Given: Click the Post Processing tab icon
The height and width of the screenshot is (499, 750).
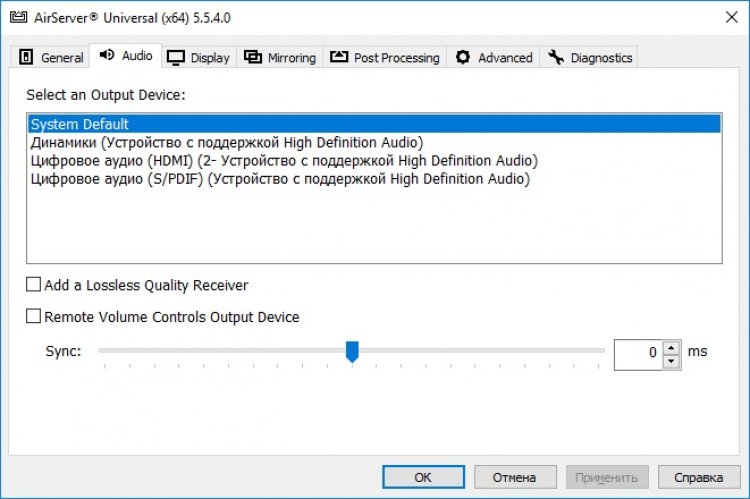Looking at the screenshot, I should tap(339, 57).
